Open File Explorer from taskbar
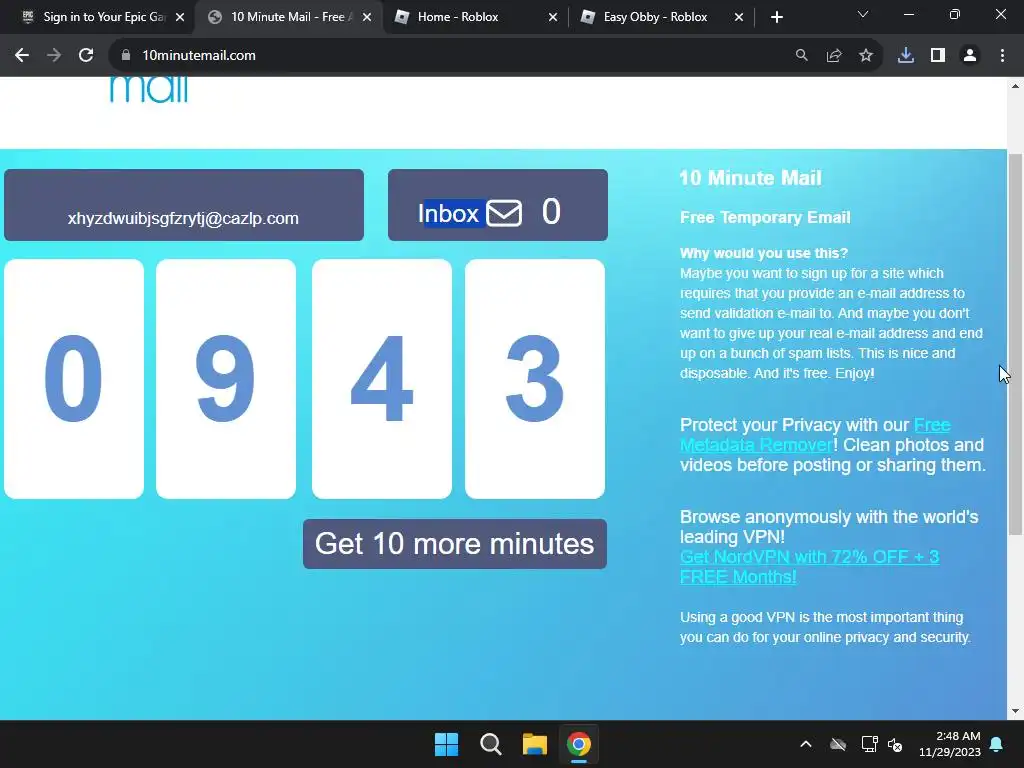The width and height of the screenshot is (1024, 768). (x=534, y=744)
